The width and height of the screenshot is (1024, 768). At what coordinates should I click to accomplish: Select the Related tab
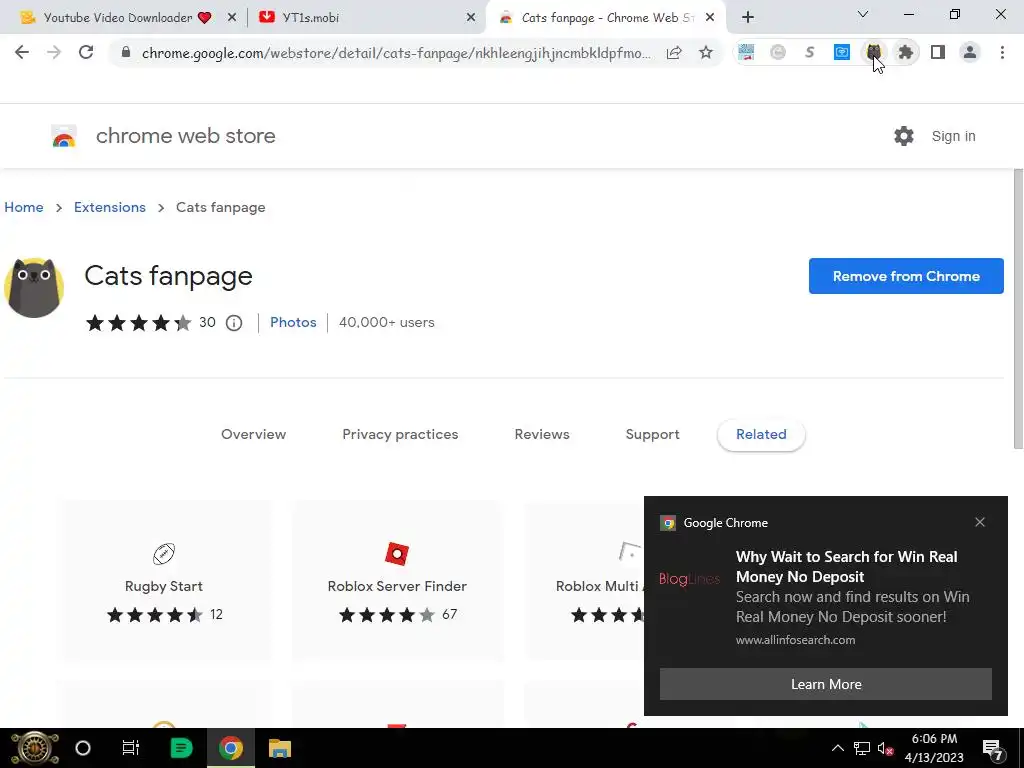pyautogui.click(x=761, y=434)
